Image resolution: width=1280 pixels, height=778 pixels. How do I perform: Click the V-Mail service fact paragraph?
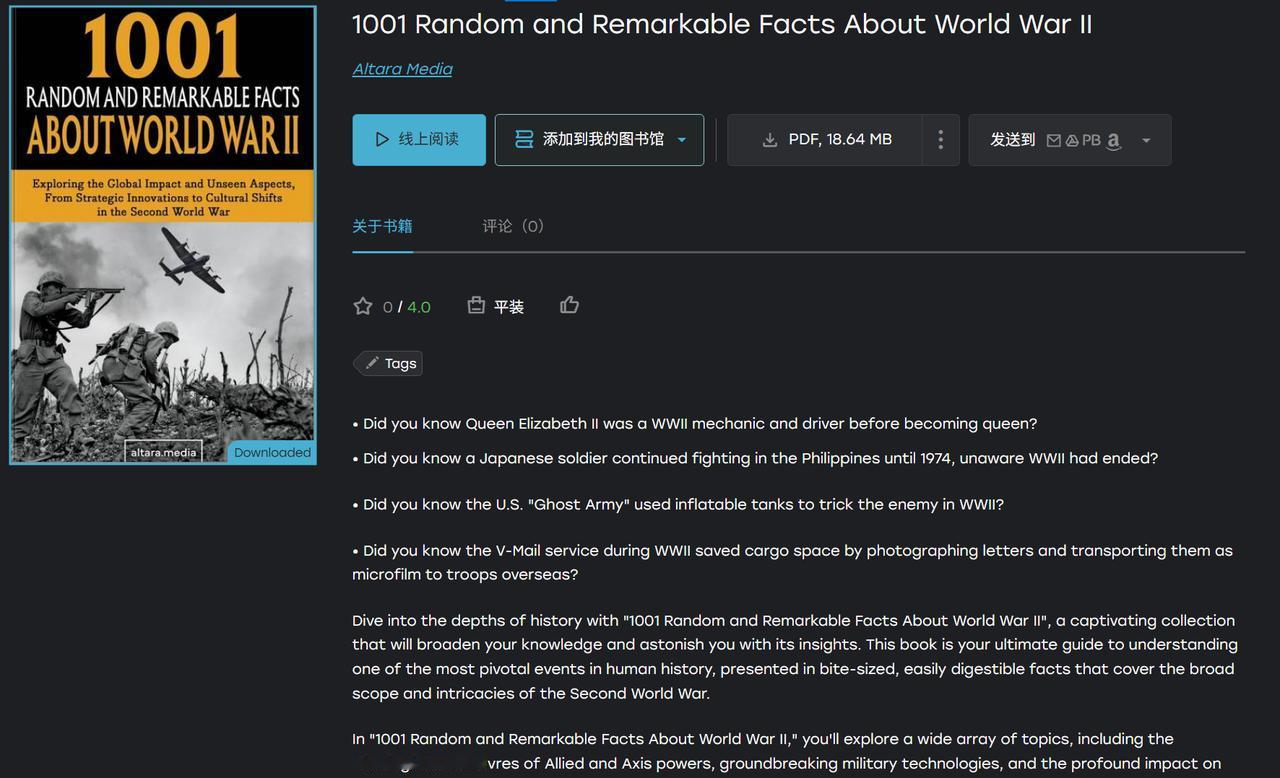click(793, 563)
